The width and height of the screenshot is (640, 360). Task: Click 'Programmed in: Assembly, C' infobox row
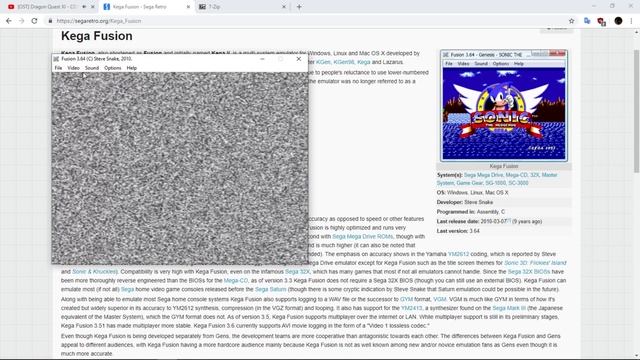point(504,212)
